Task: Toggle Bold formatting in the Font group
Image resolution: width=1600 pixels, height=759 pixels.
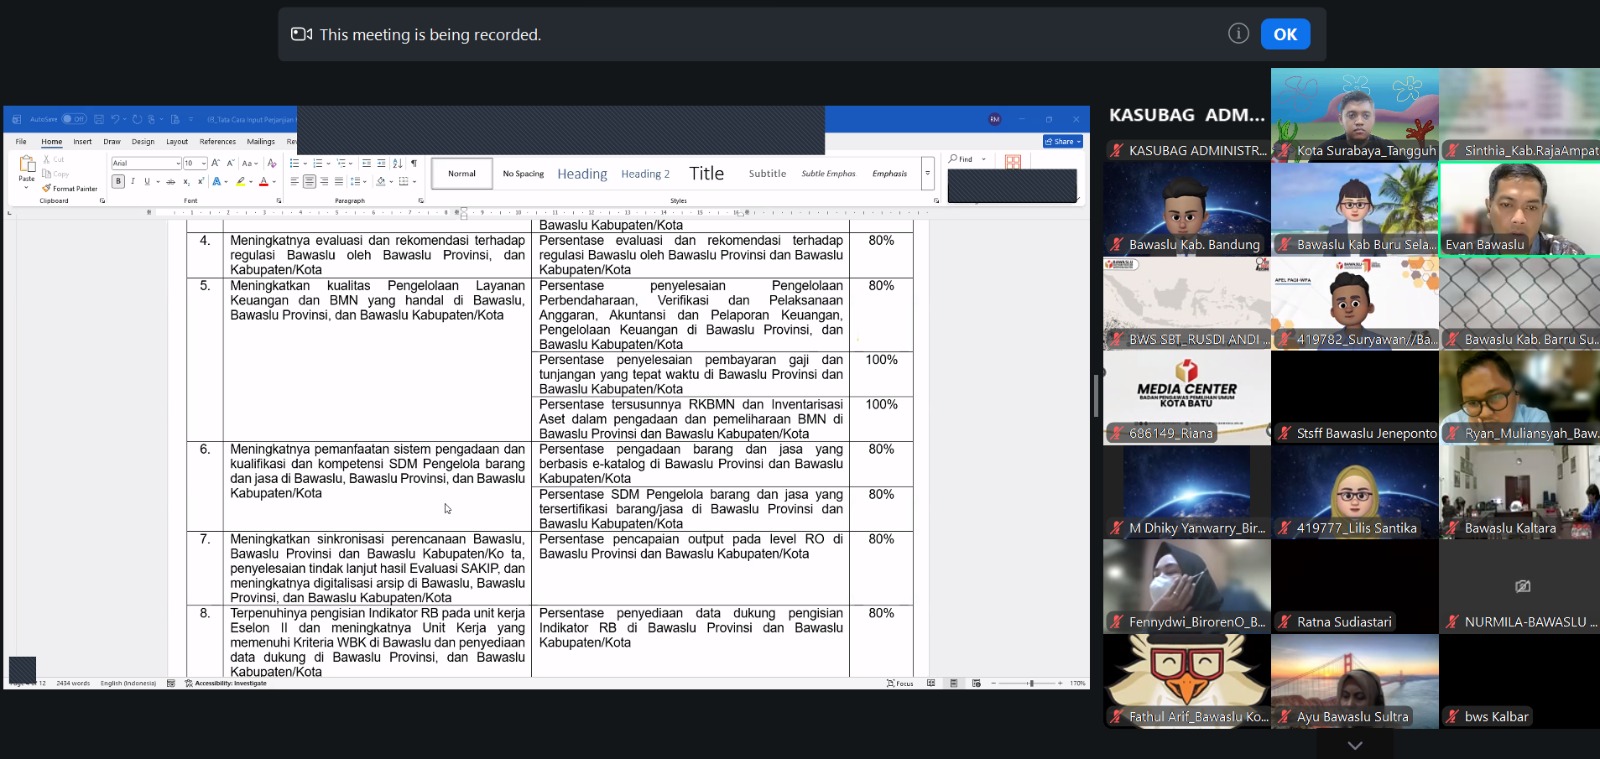Action: point(118,182)
